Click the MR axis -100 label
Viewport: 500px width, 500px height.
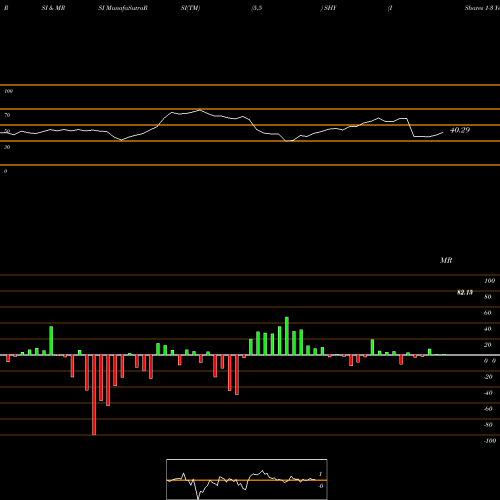pos(489,441)
